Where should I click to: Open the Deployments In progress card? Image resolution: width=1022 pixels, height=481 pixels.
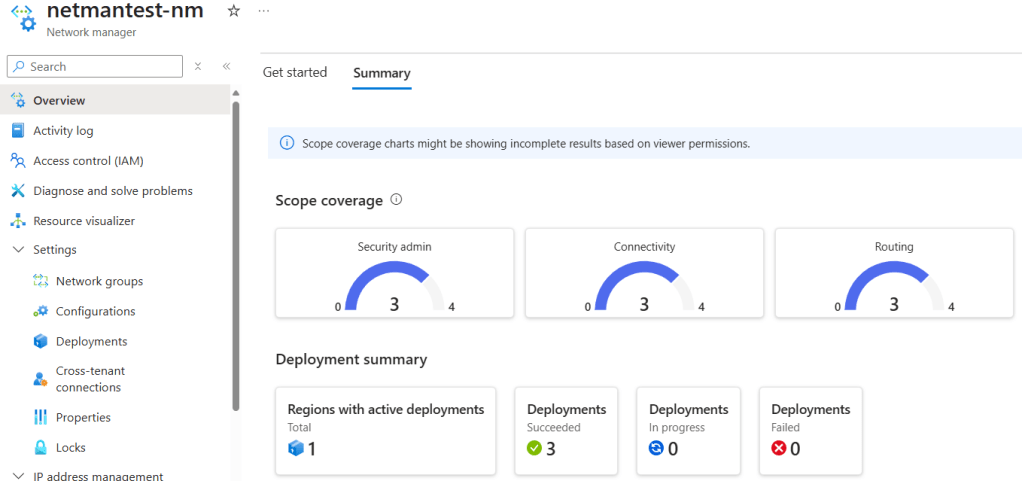(688, 431)
